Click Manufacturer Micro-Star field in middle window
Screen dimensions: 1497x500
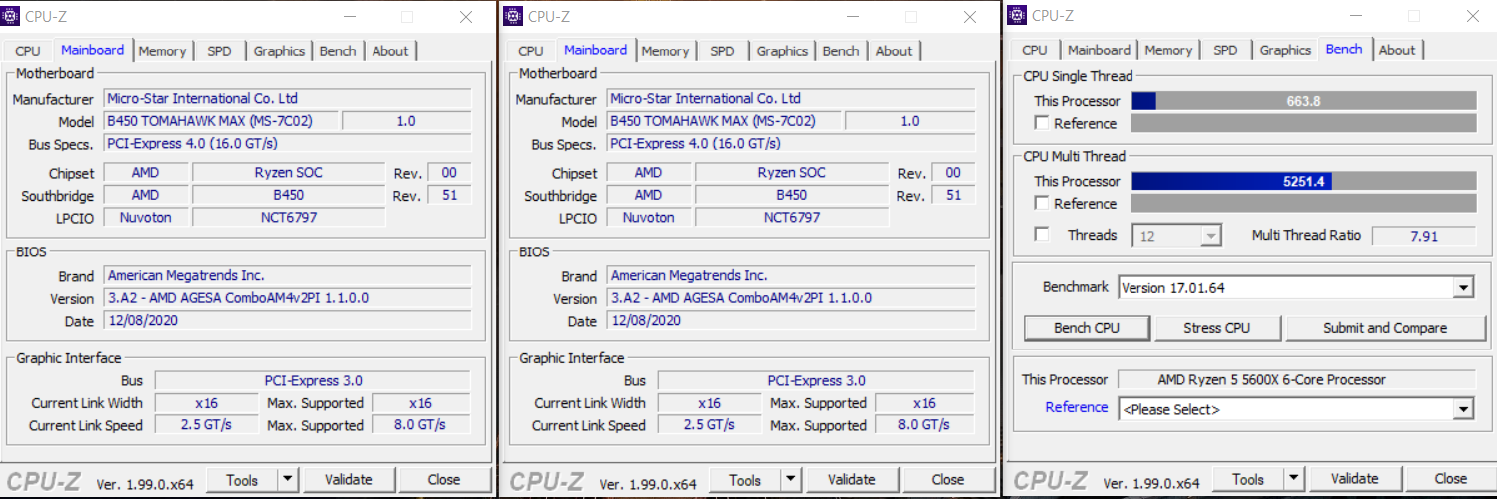(790, 99)
